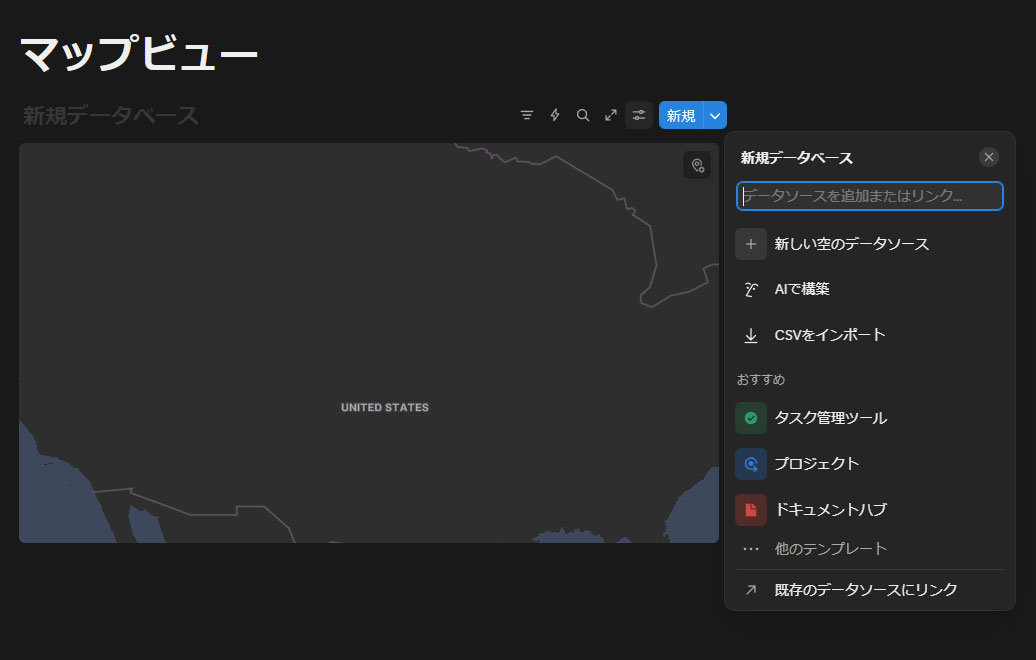This screenshot has width=1036, height=660.
Task: Open automations via lightning bolt icon
Action: 555,116
